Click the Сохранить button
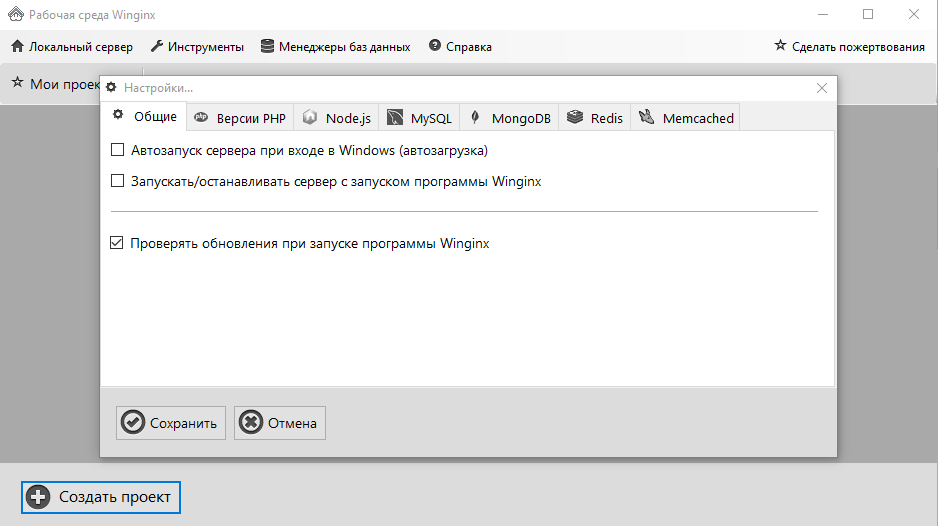This screenshot has height=526, width=938. pyautogui.click(x=170, y=423)
